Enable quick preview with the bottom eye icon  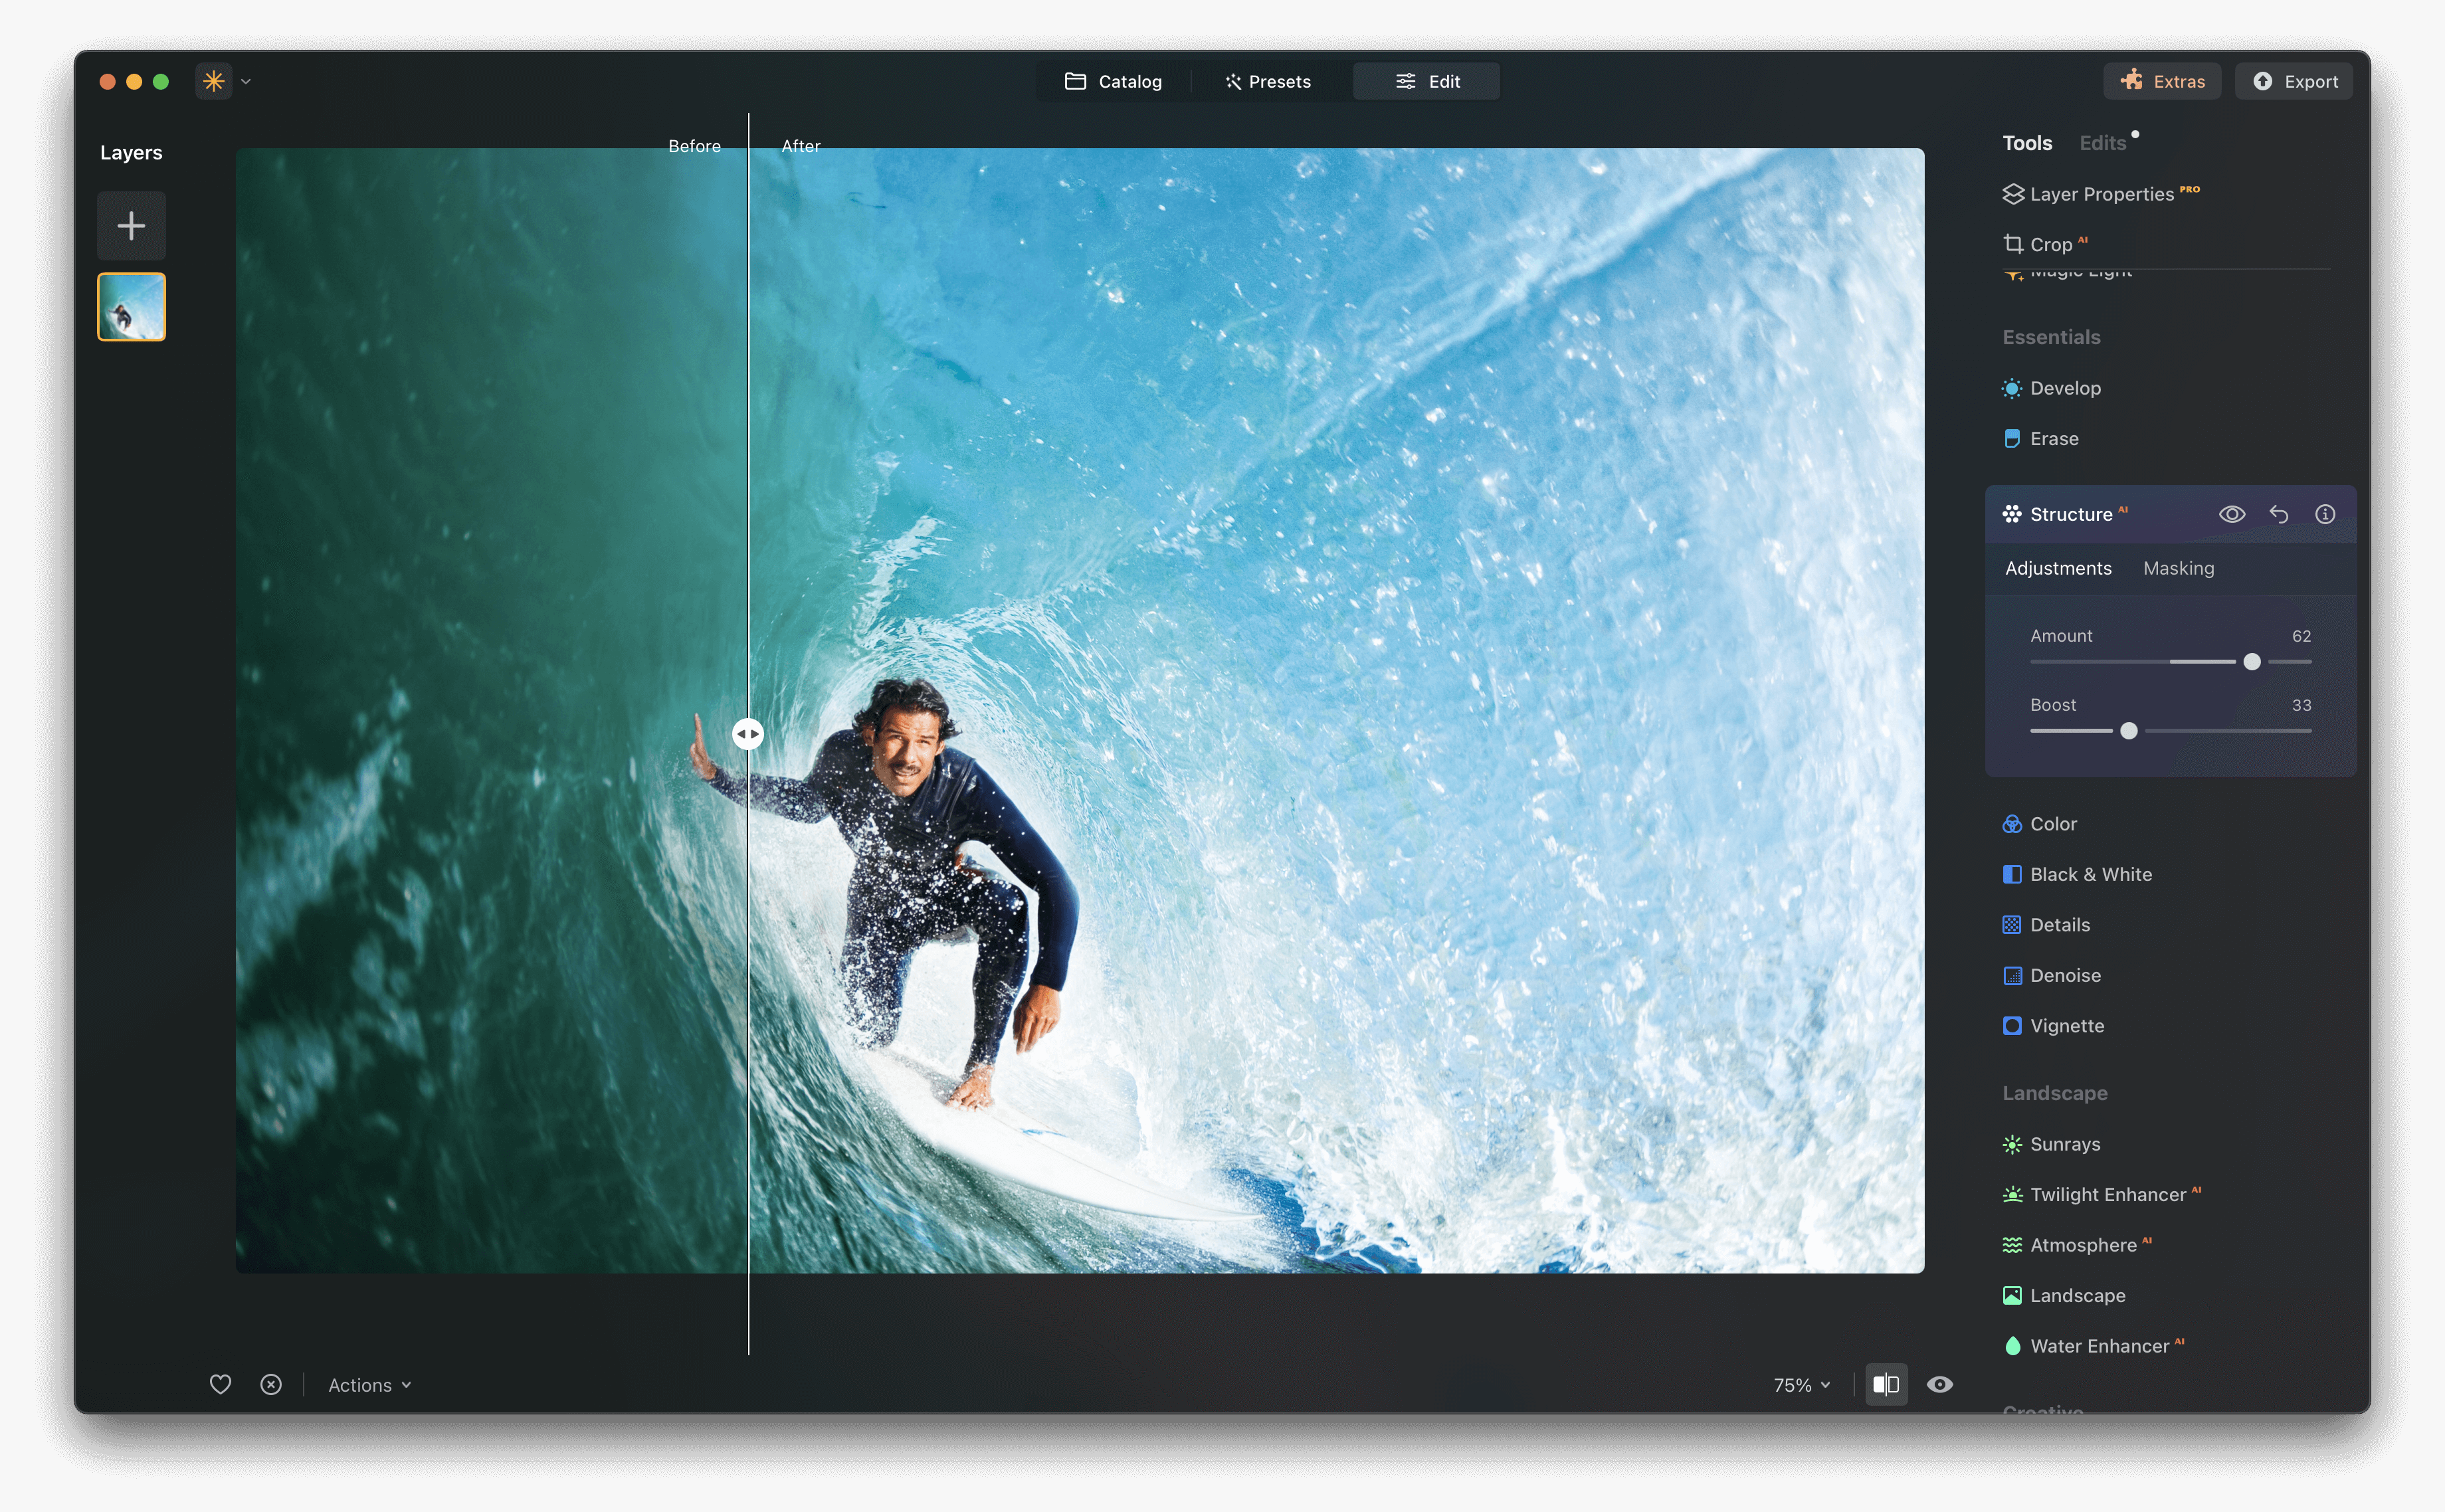[1940, 1384]
